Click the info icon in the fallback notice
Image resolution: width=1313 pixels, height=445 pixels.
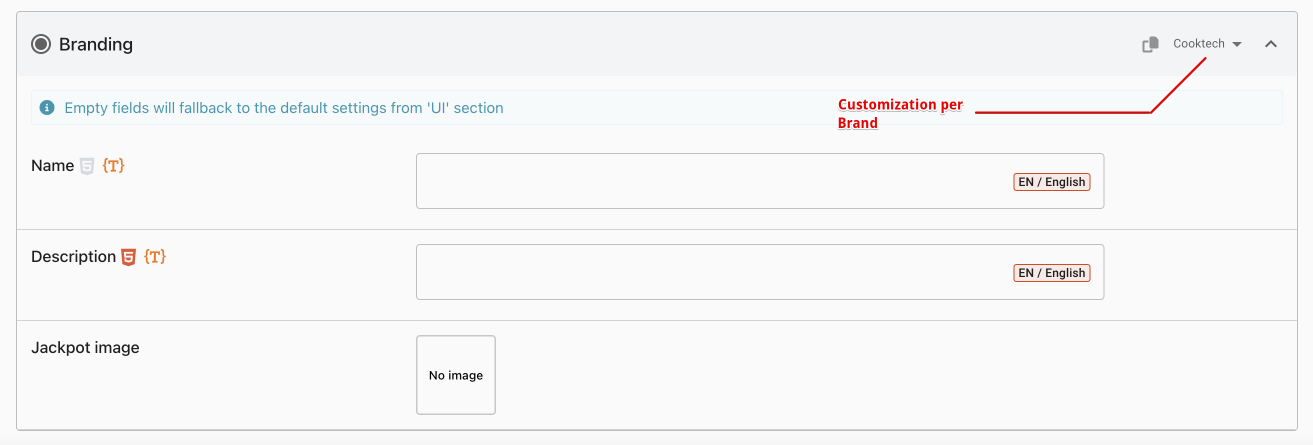[47, 107]
